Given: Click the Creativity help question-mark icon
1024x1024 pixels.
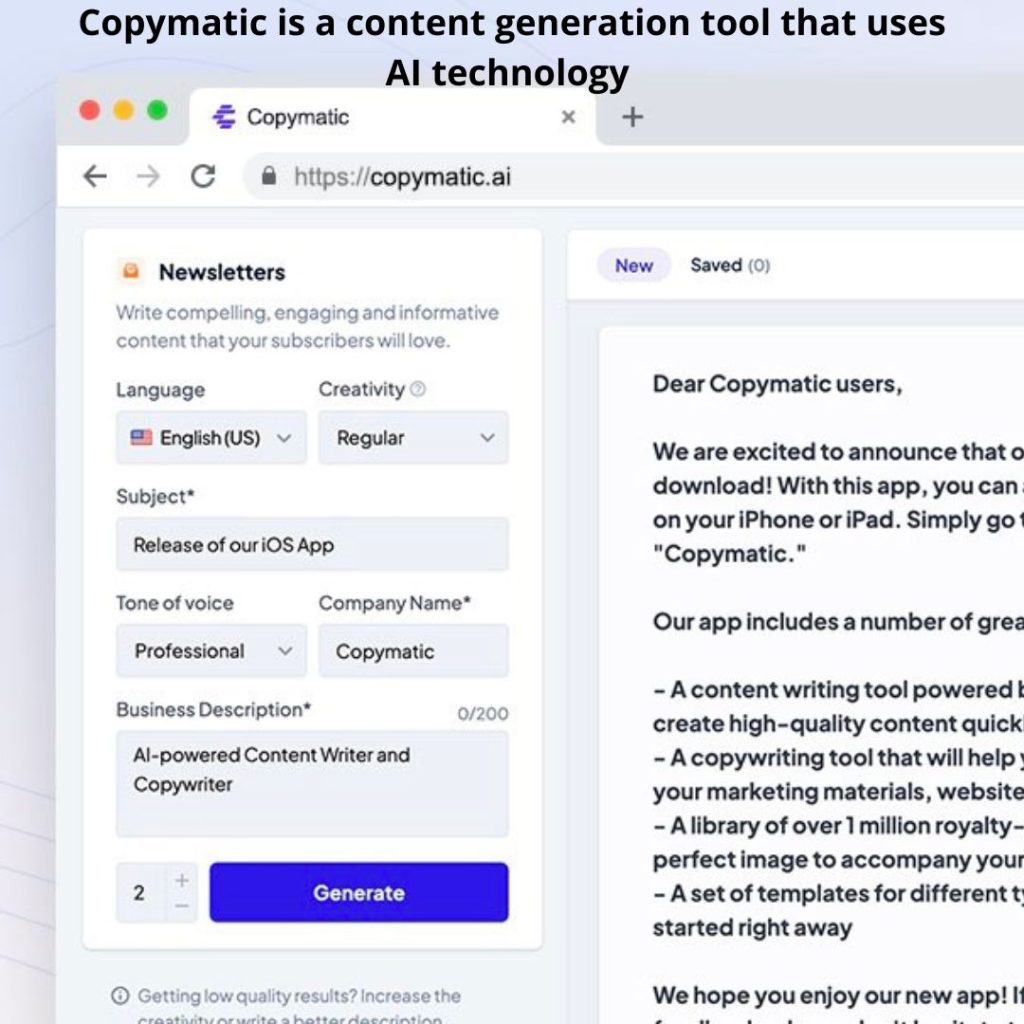Looking at the screenshot, I should 418,389.
